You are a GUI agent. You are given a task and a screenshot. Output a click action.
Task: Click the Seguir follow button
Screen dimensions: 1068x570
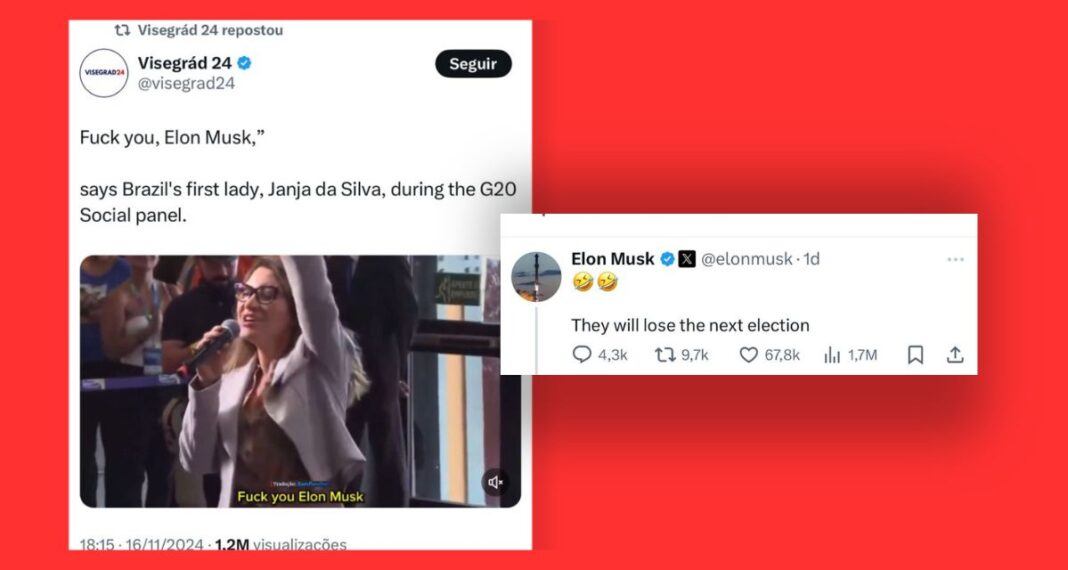click(473, 64)
